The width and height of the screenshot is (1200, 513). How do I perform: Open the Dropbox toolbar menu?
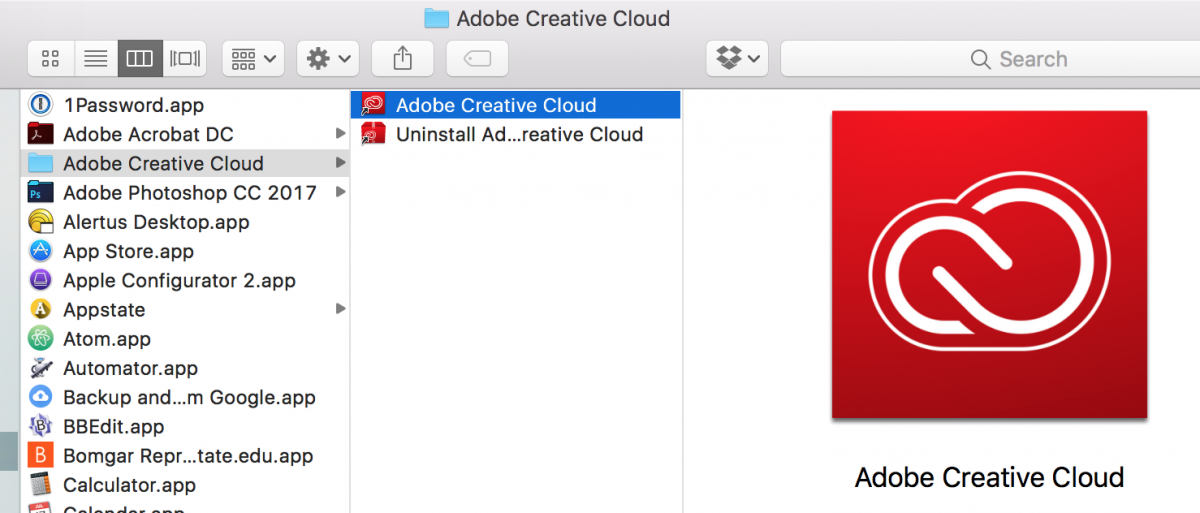point(737,59)
